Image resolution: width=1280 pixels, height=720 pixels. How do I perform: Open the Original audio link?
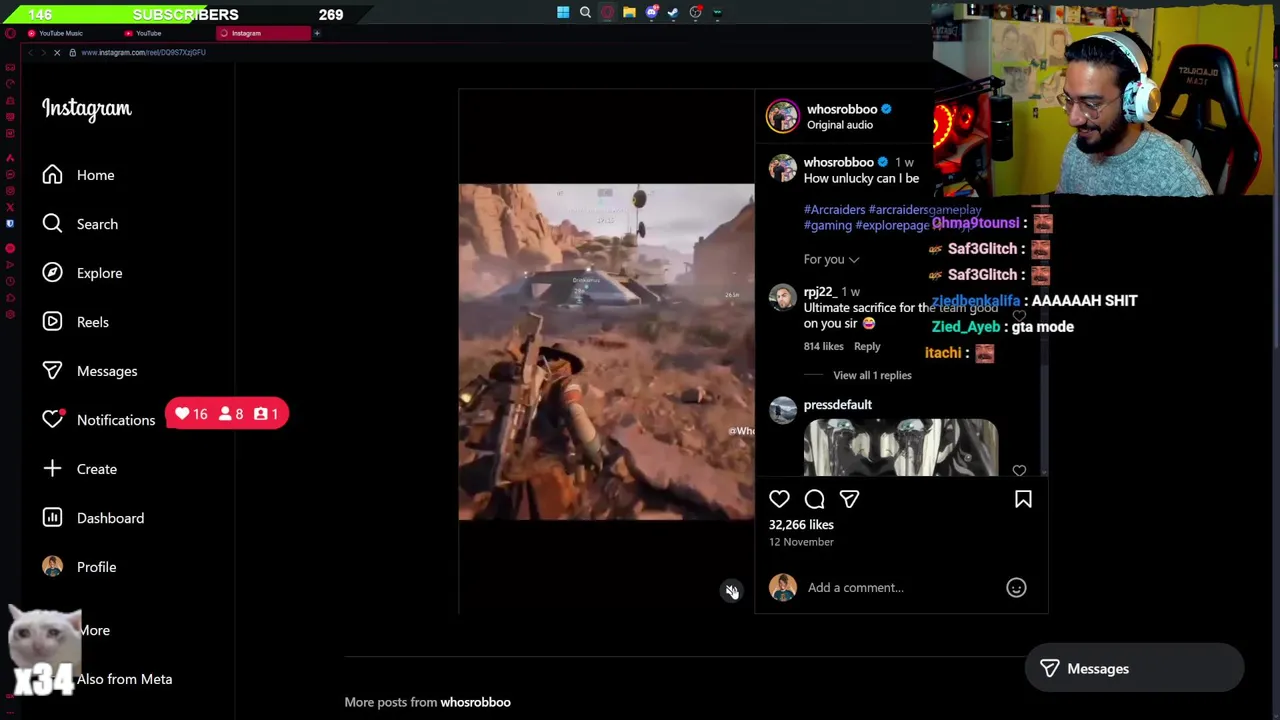click(840, 125)
